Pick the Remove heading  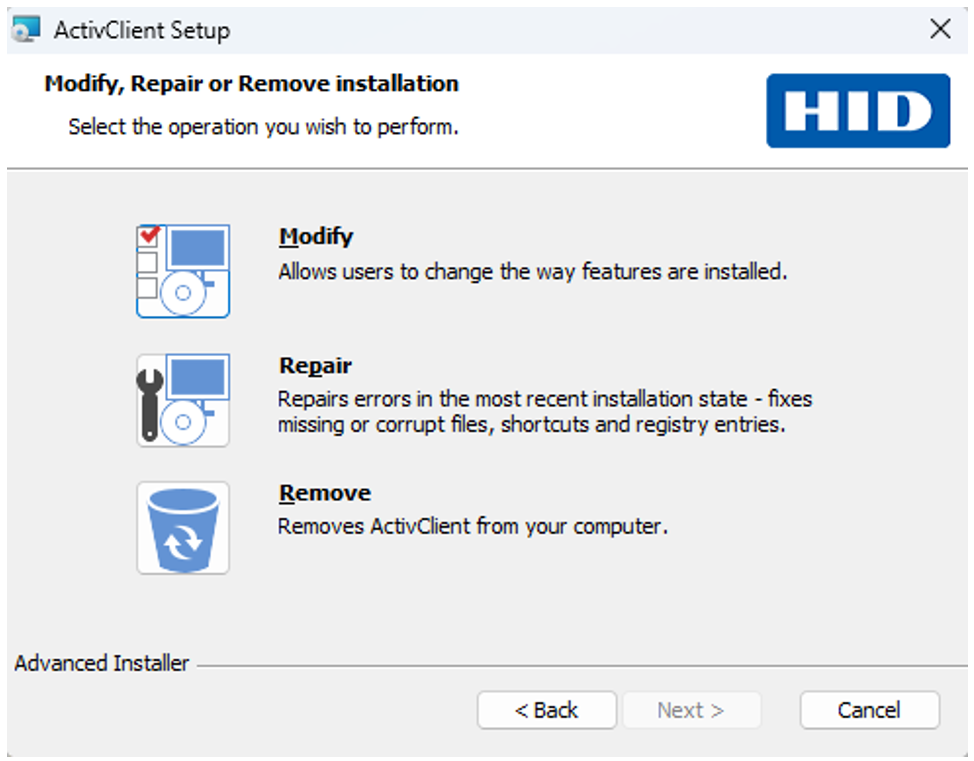pyautogui.click(x=324, y=493)
